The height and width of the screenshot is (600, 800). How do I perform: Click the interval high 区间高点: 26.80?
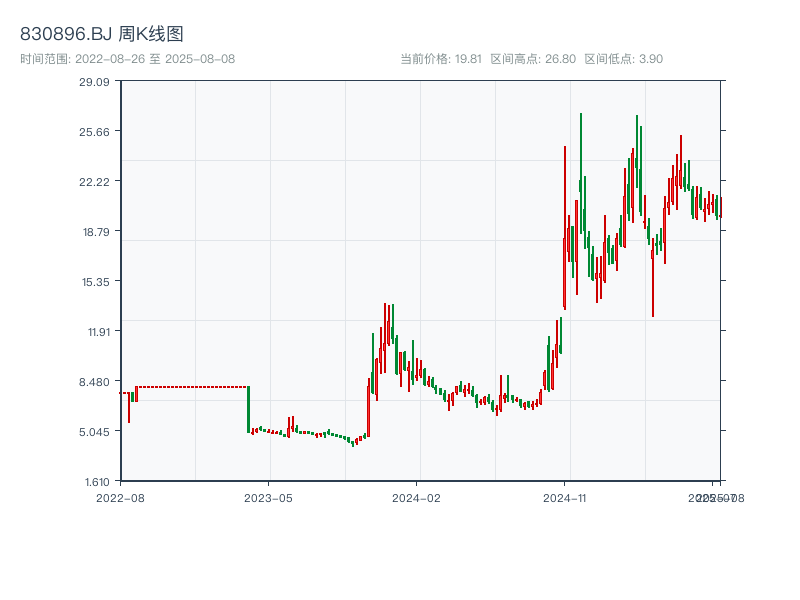[x=533, y=59]
